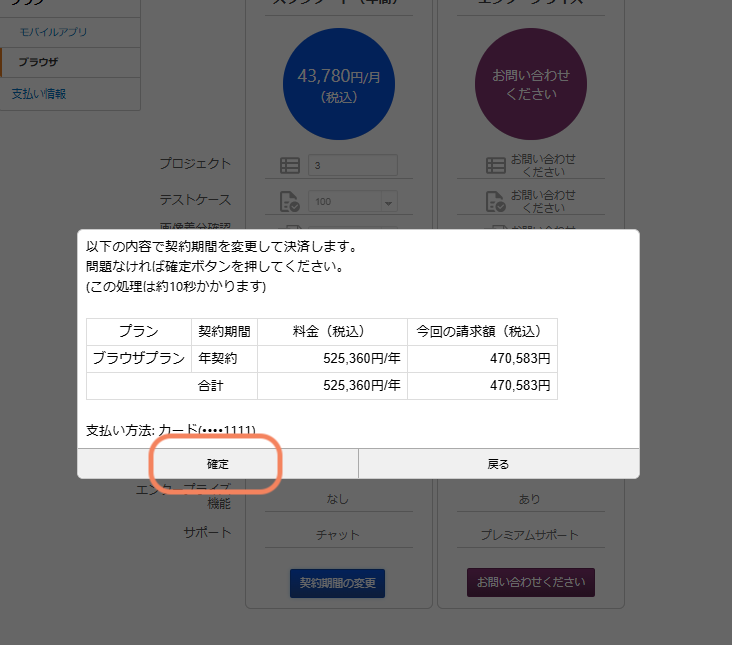Click the 契約期間 column header

[225, 331]
